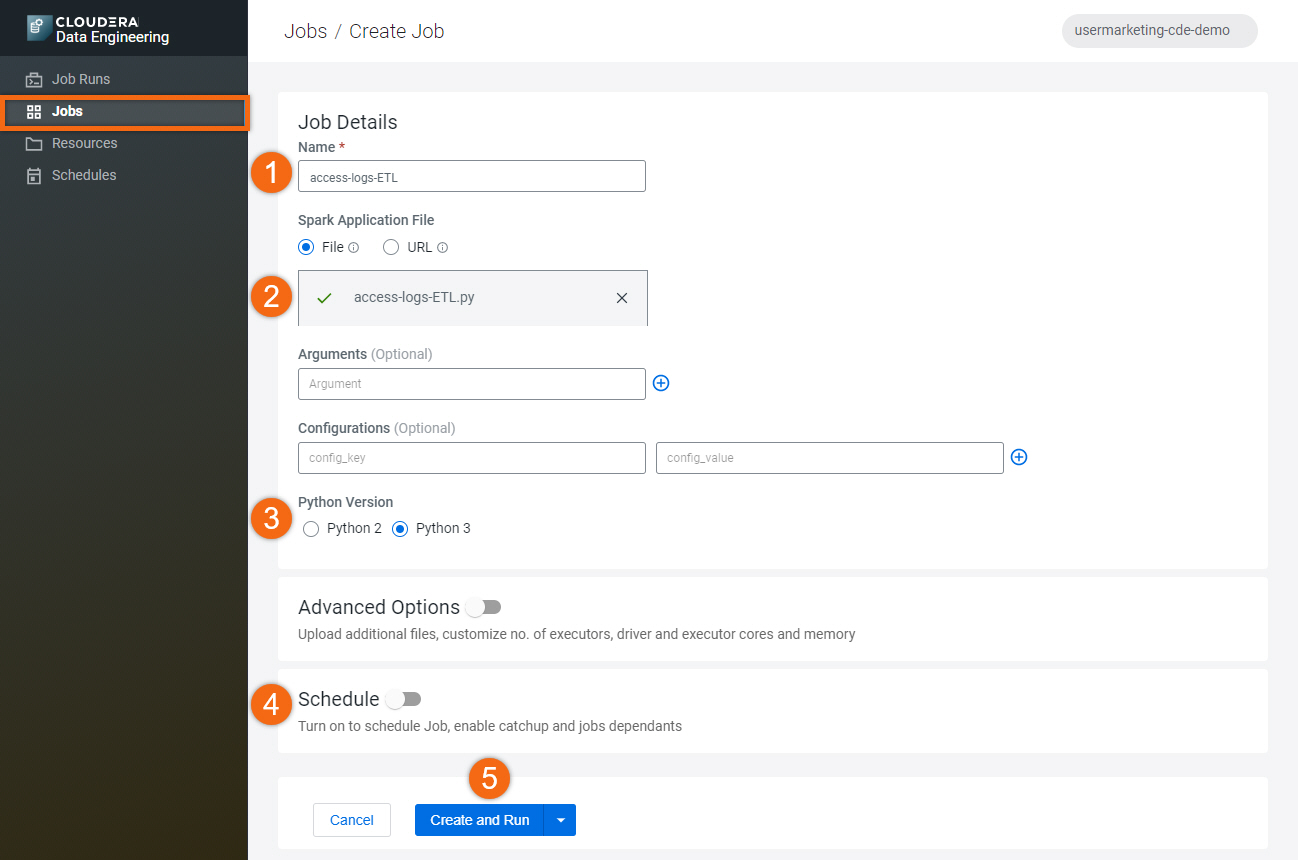Viewport: 1298px width, 860px height.
Task: Remove the uploaded access-logs-ETL.py file
Action: [x=622, y=298]
